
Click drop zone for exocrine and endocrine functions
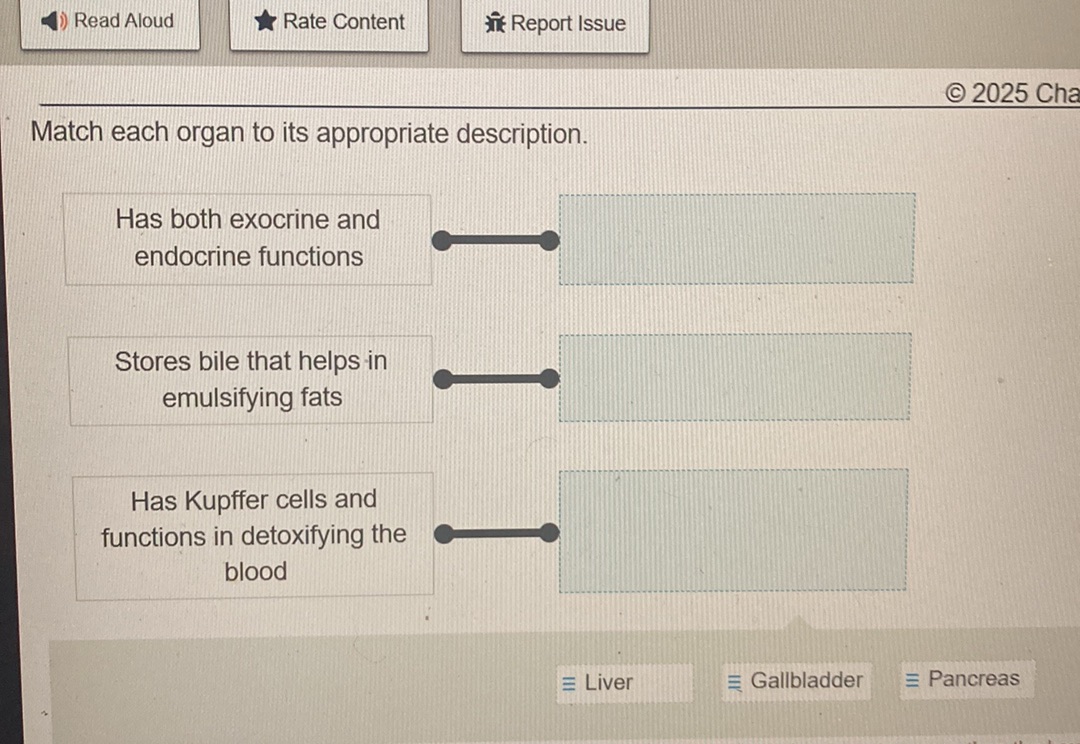click(x=737, y=239)
